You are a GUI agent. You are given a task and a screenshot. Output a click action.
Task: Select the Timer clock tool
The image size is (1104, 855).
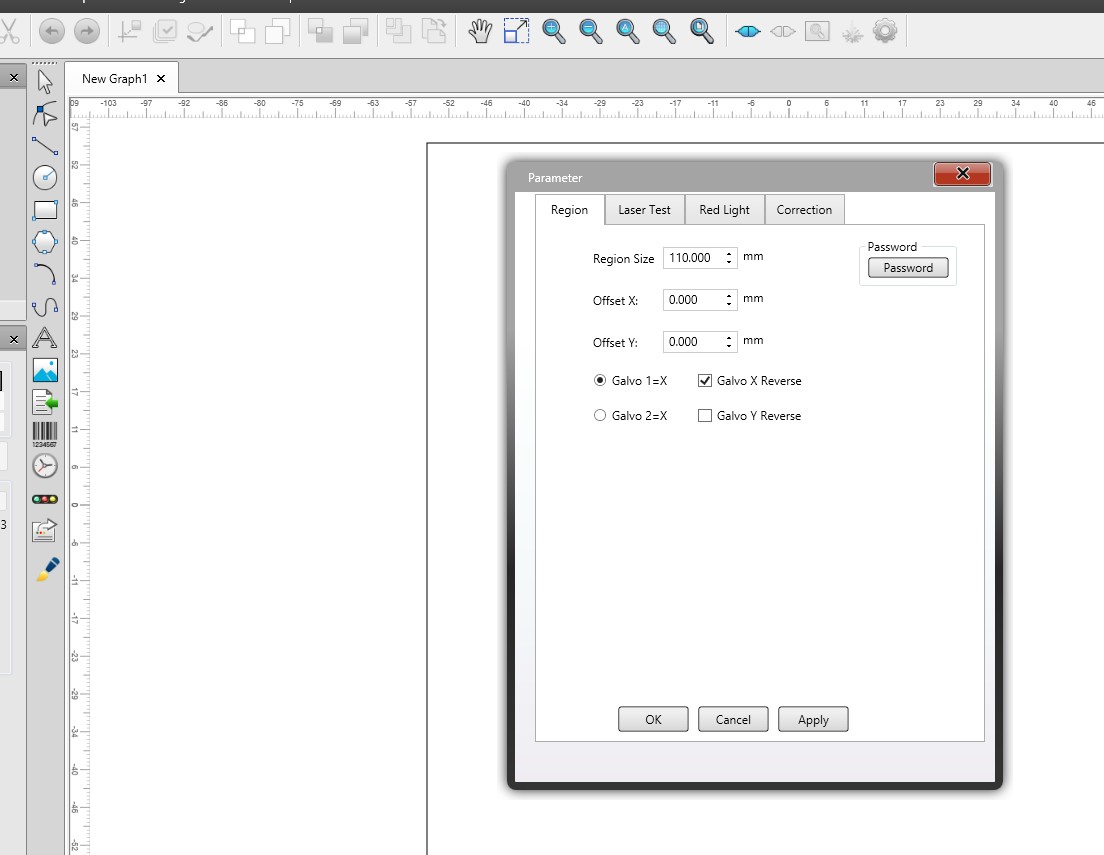(45, 466)
